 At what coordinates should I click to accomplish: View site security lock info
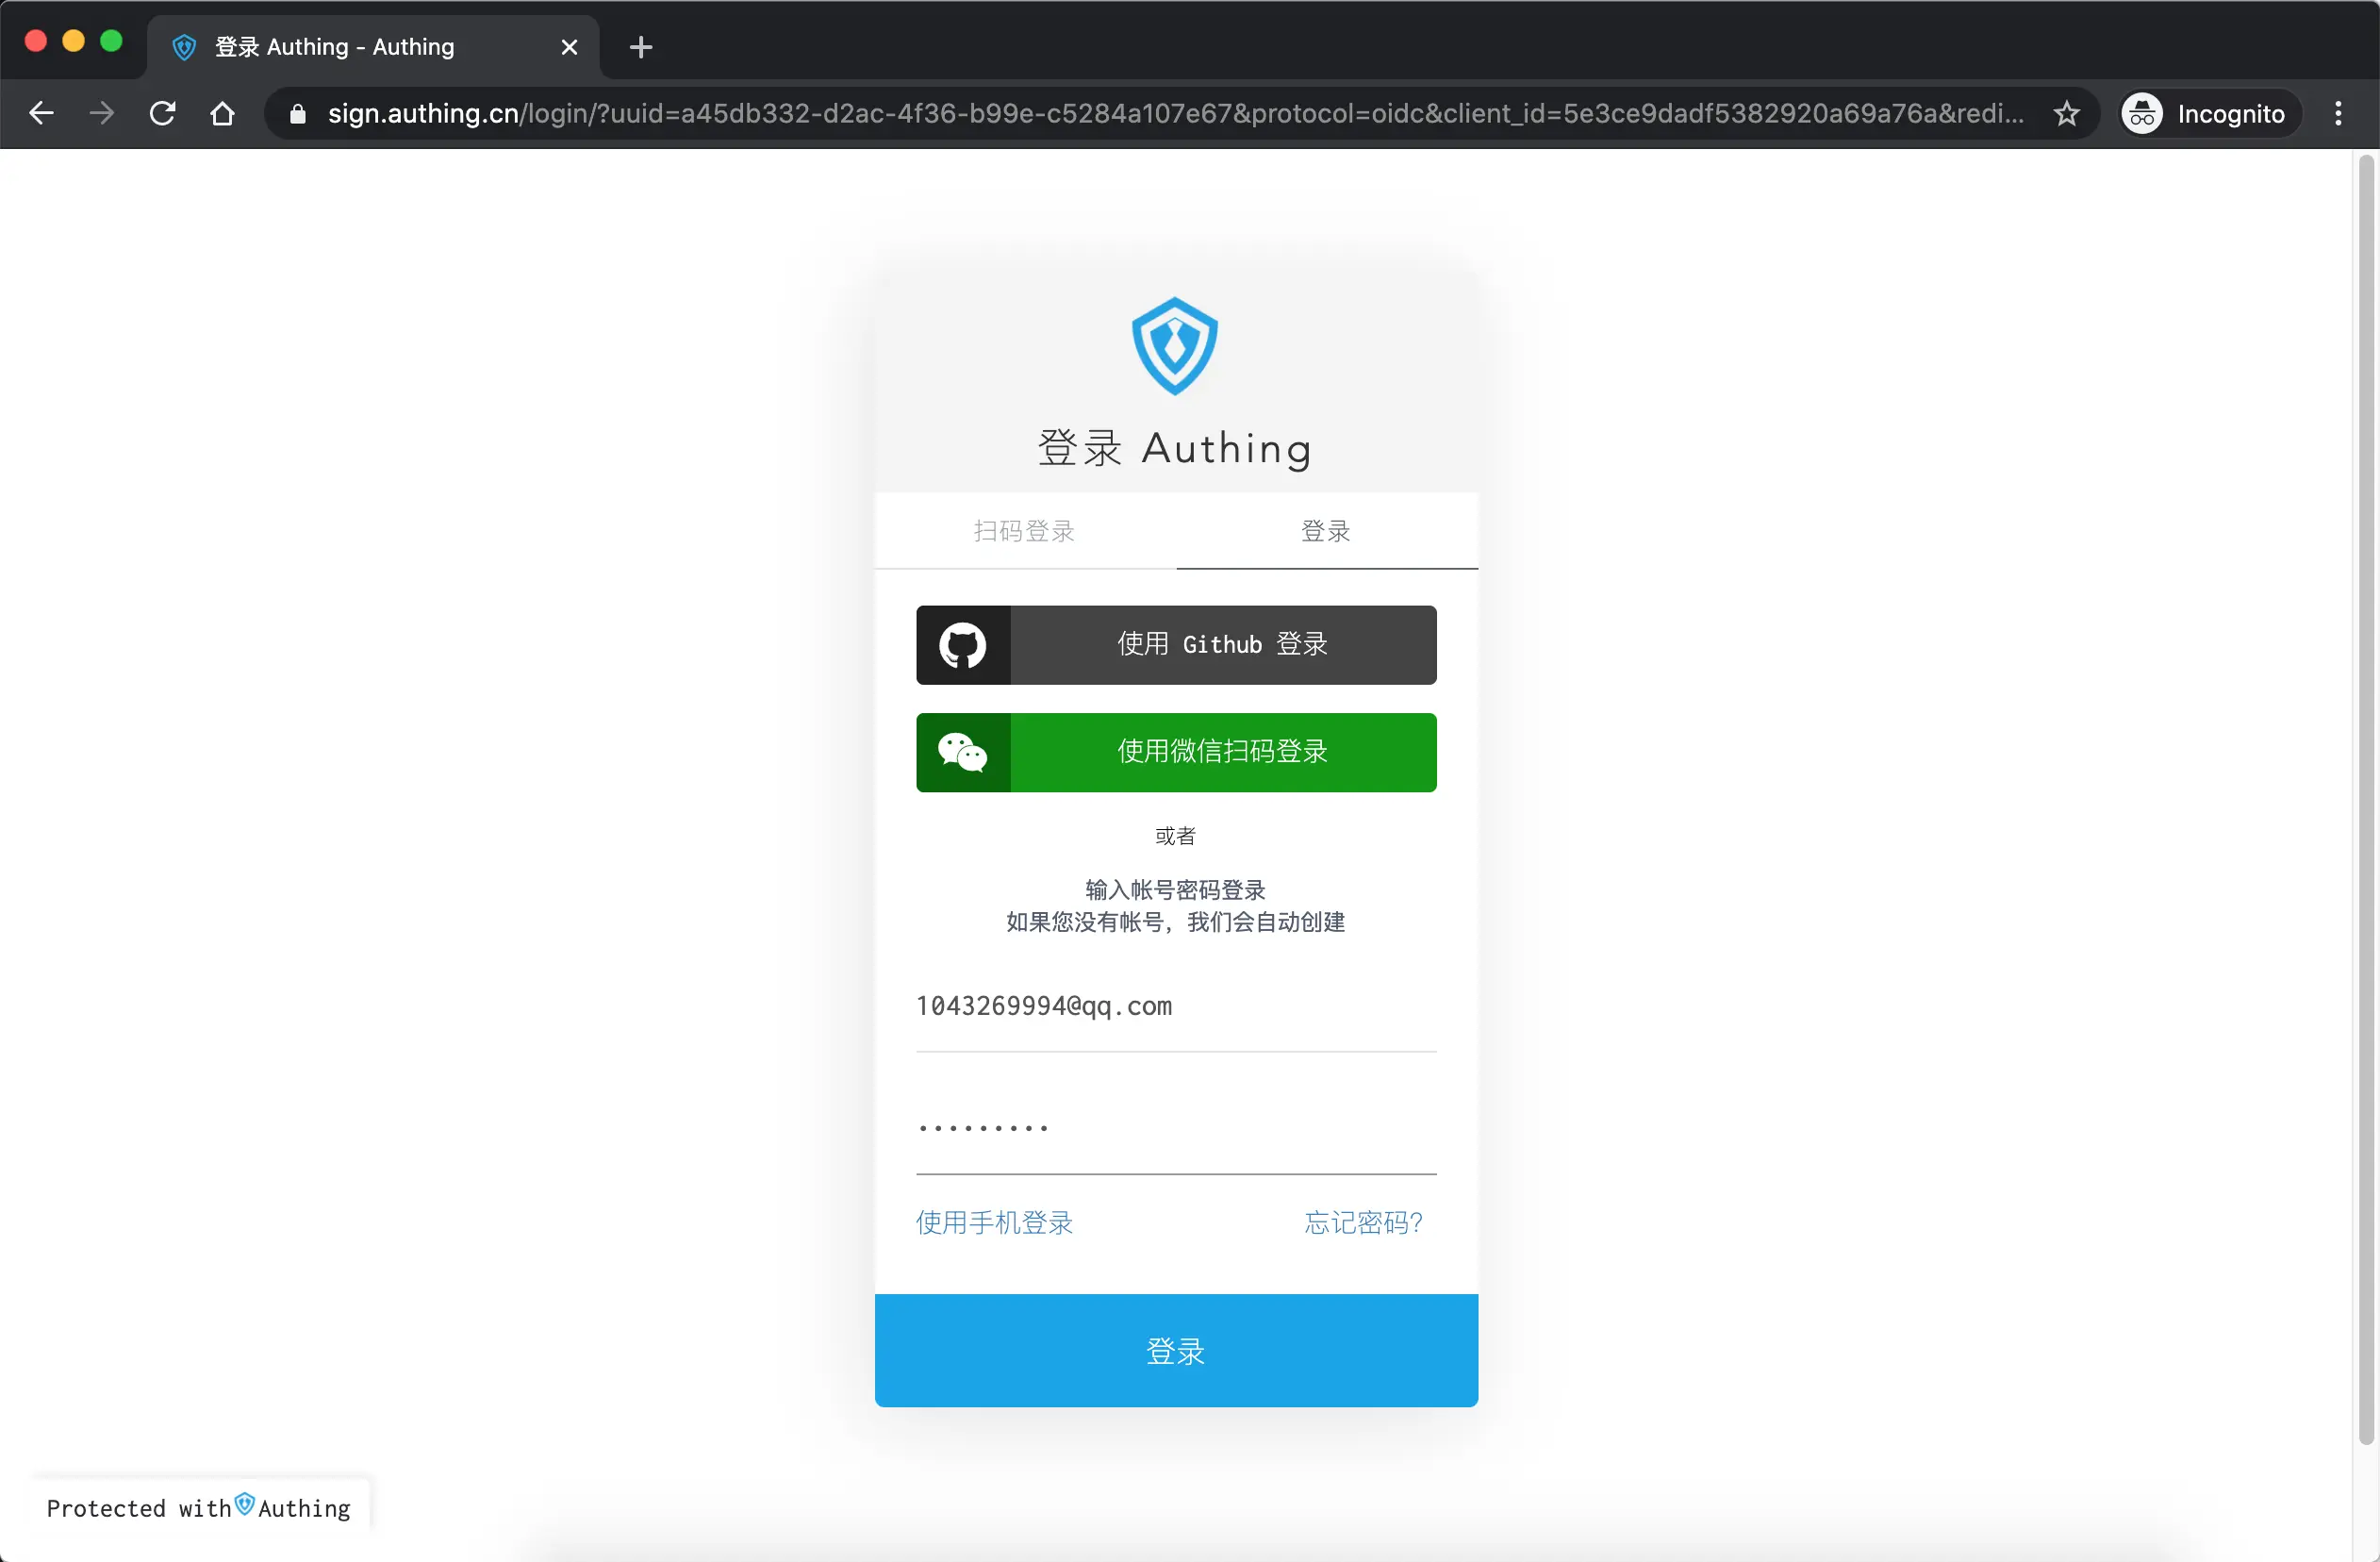(x=297, y=114)
